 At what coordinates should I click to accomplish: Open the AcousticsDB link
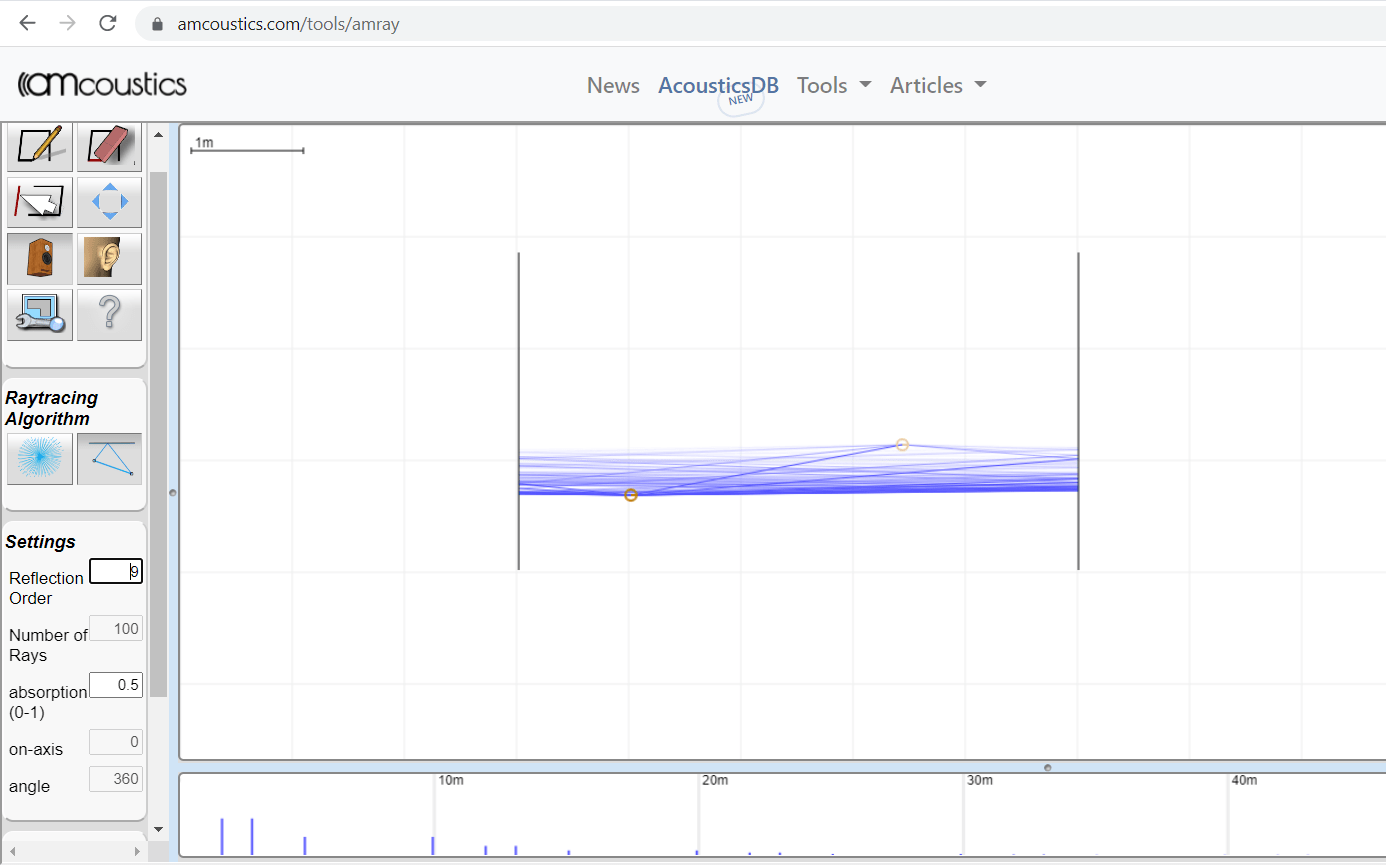[718, 86]
